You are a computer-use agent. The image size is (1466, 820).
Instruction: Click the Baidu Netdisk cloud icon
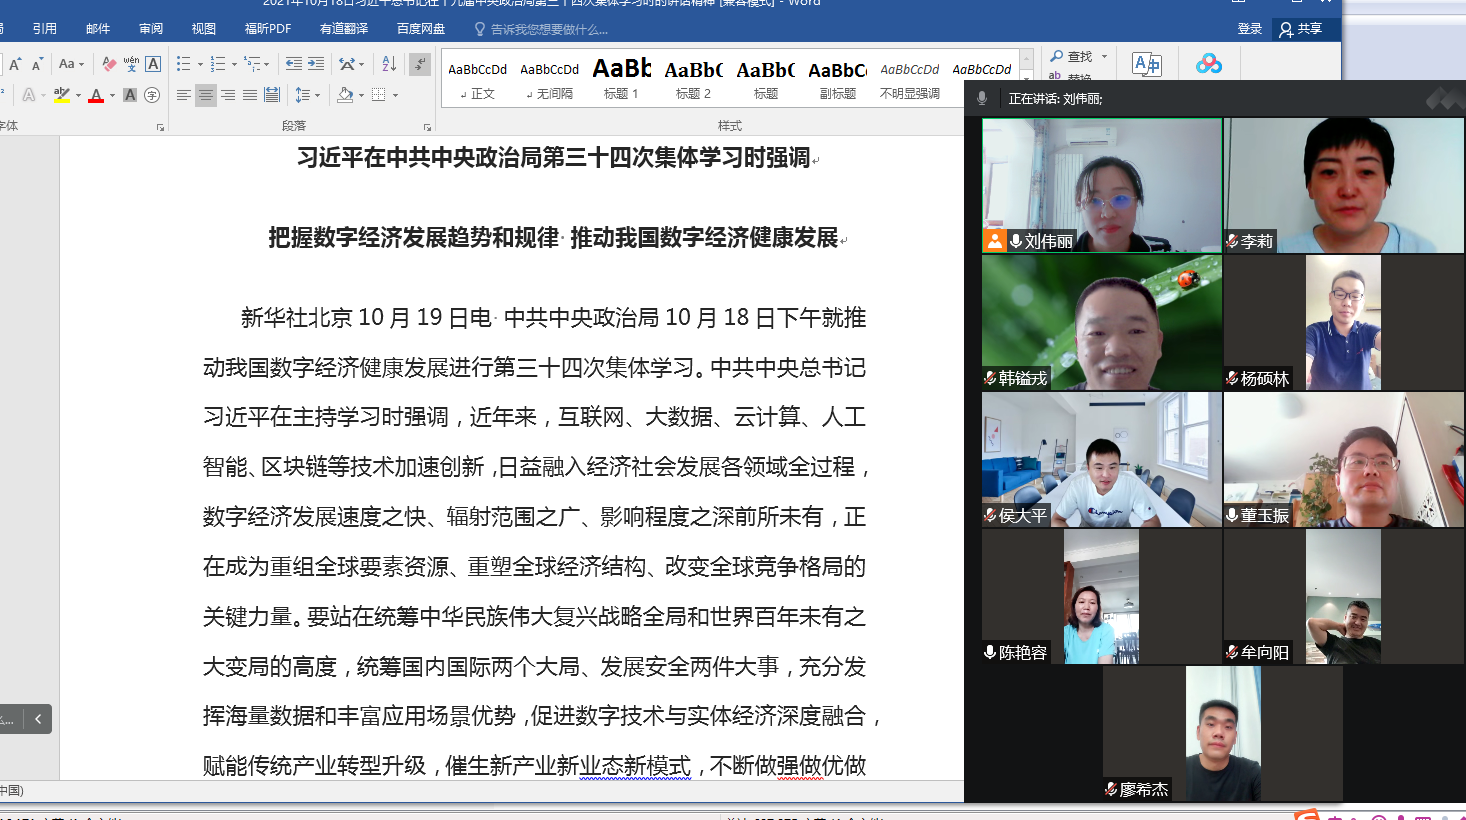click(x=1208, y=64)
